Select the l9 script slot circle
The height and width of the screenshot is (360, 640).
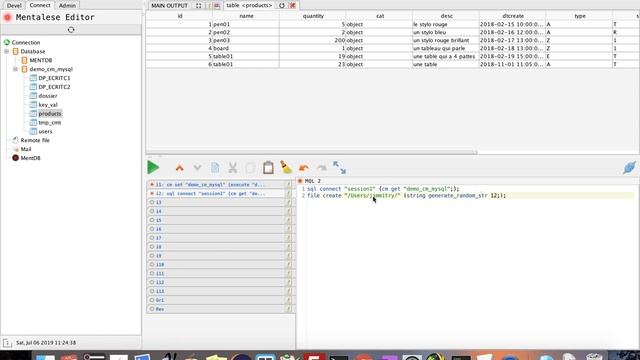tap(152, 256)
